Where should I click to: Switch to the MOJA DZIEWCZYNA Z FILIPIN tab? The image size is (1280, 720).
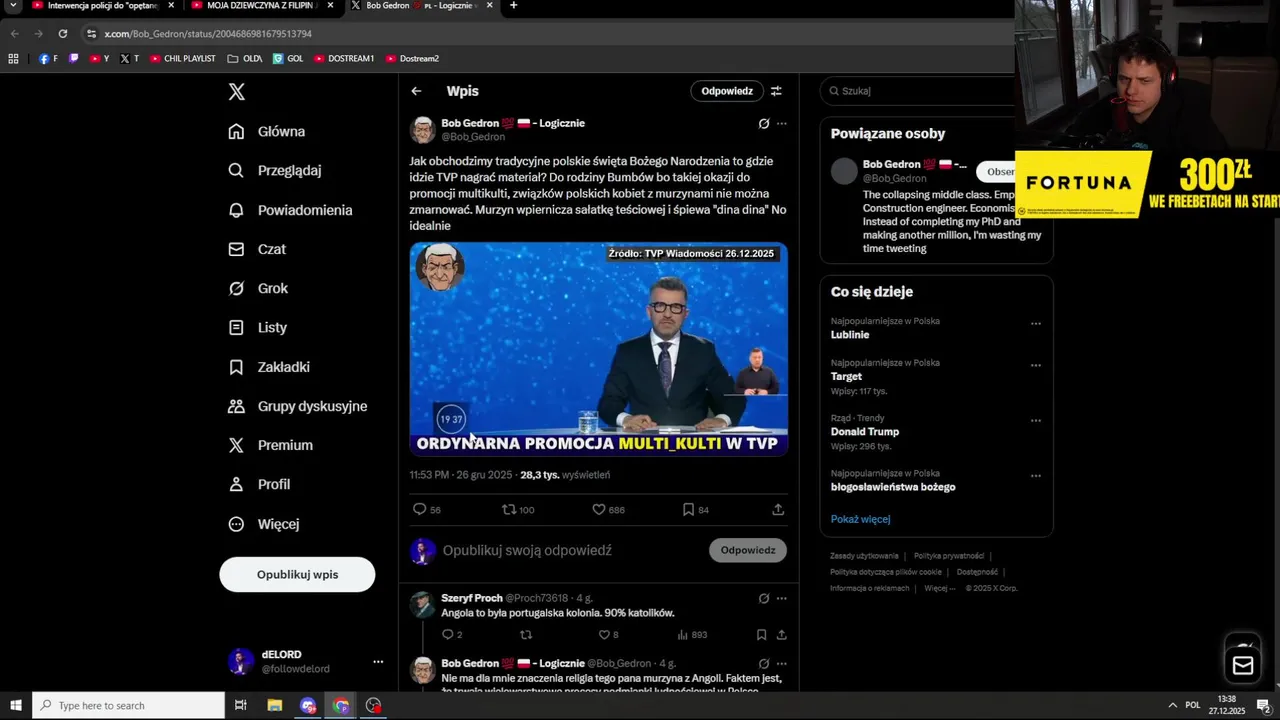[262, 6]
